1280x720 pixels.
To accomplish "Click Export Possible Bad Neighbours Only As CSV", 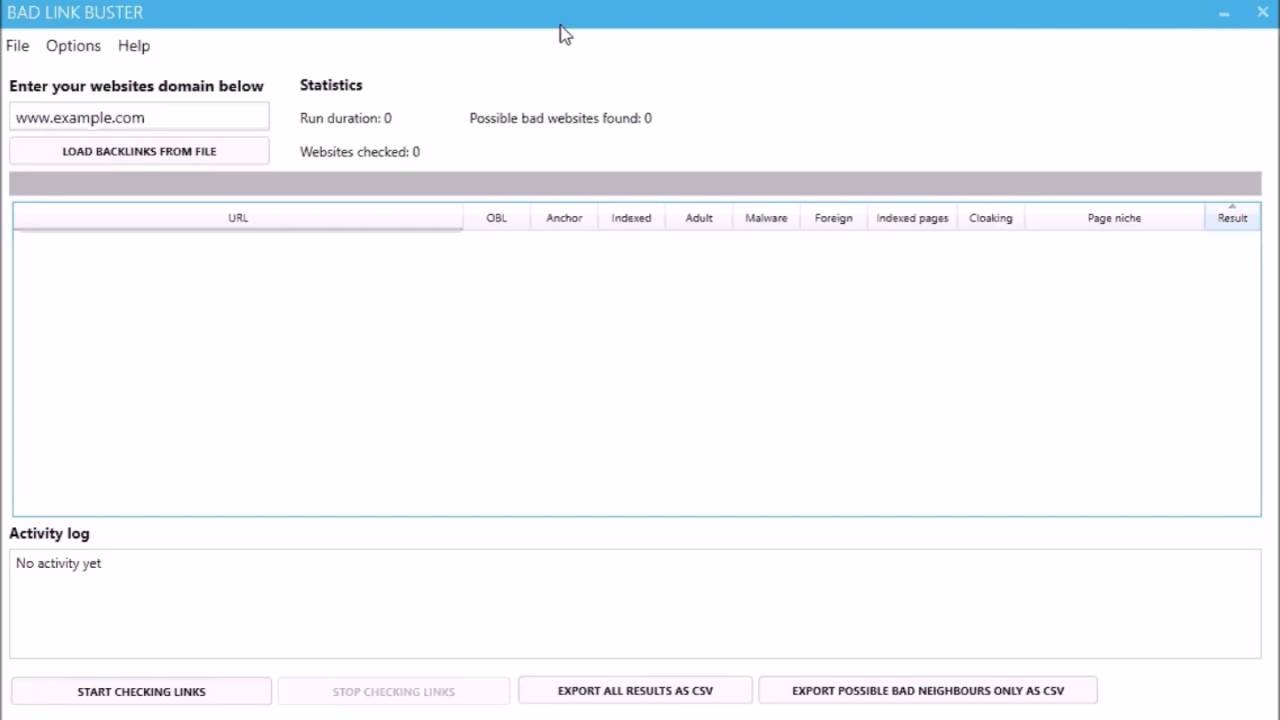I will point(928,690).
